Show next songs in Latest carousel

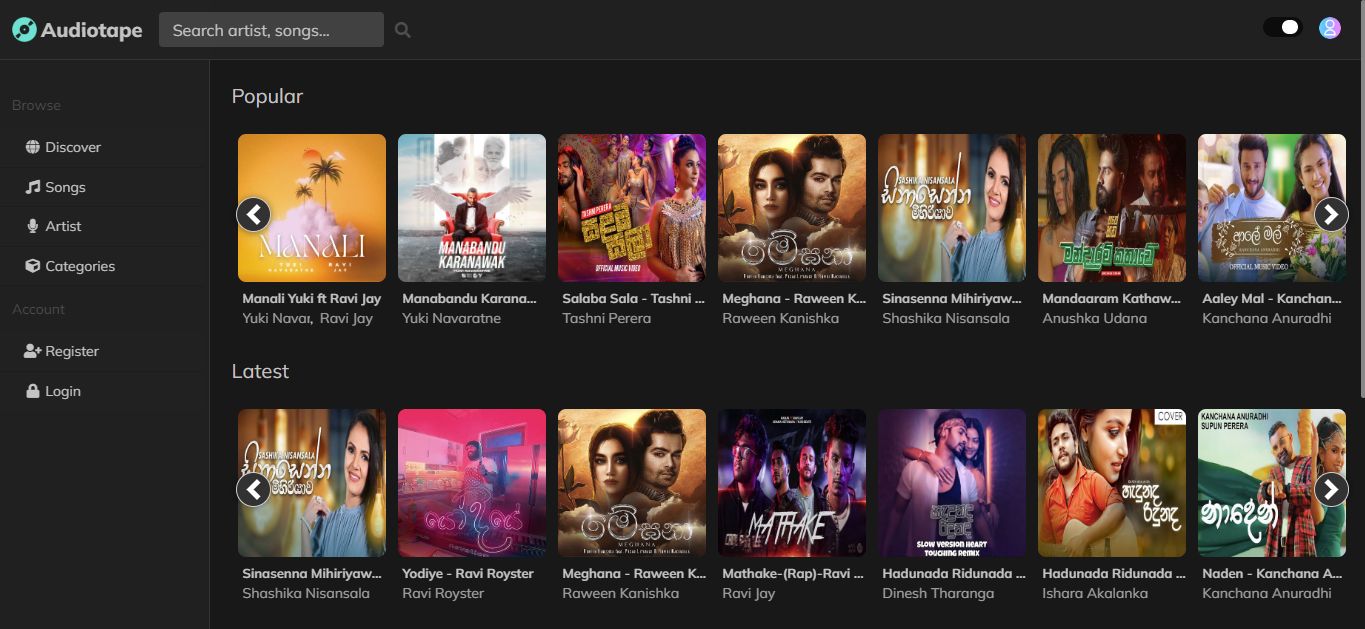1330,489
